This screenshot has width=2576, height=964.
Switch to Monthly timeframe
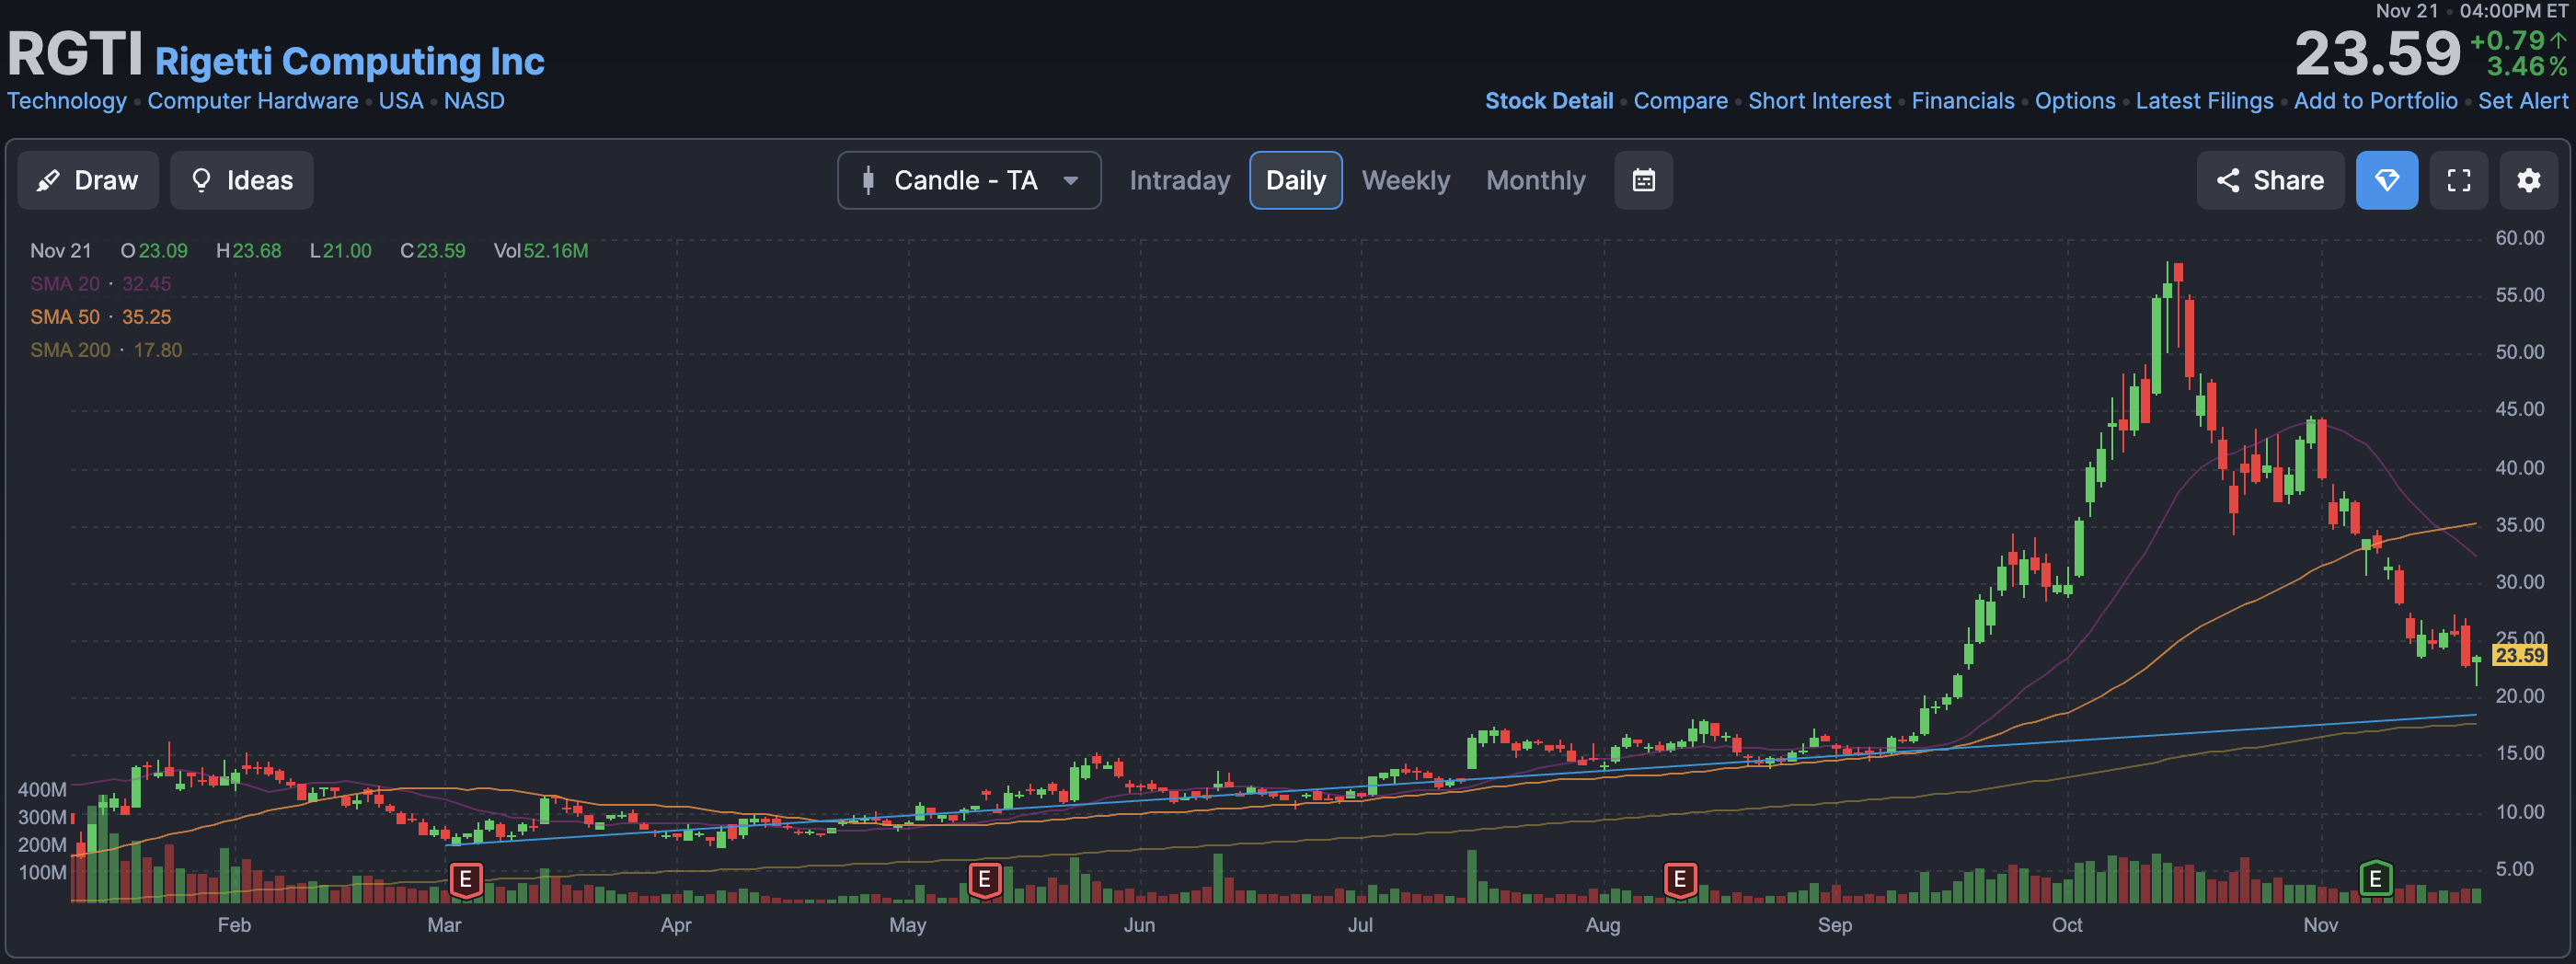(1535, 180)
